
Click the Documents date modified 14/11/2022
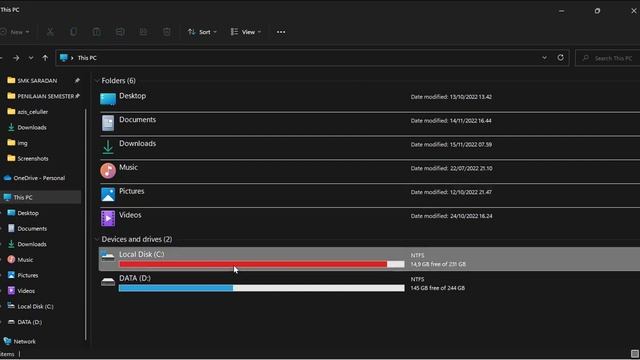click(451, 121)
